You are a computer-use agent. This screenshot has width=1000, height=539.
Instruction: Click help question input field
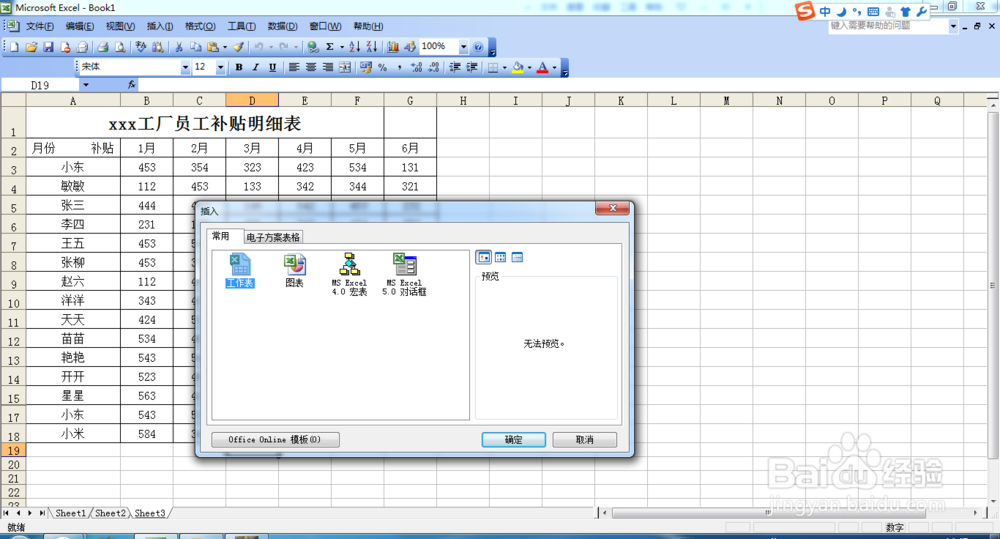888,26
